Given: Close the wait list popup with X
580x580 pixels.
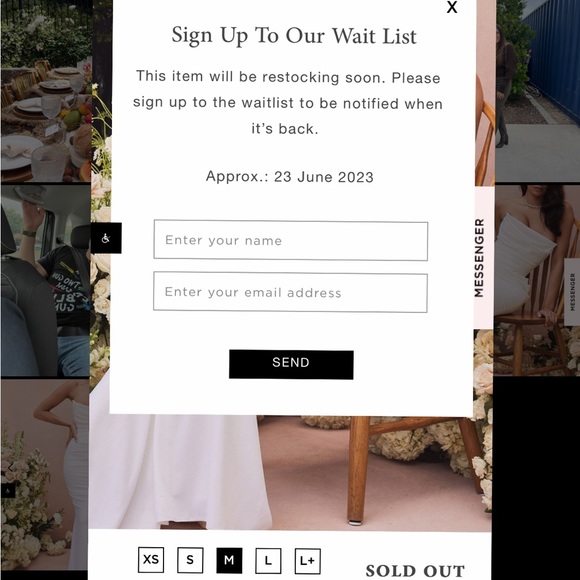Looking at the screenshot, I should point(452,7).
